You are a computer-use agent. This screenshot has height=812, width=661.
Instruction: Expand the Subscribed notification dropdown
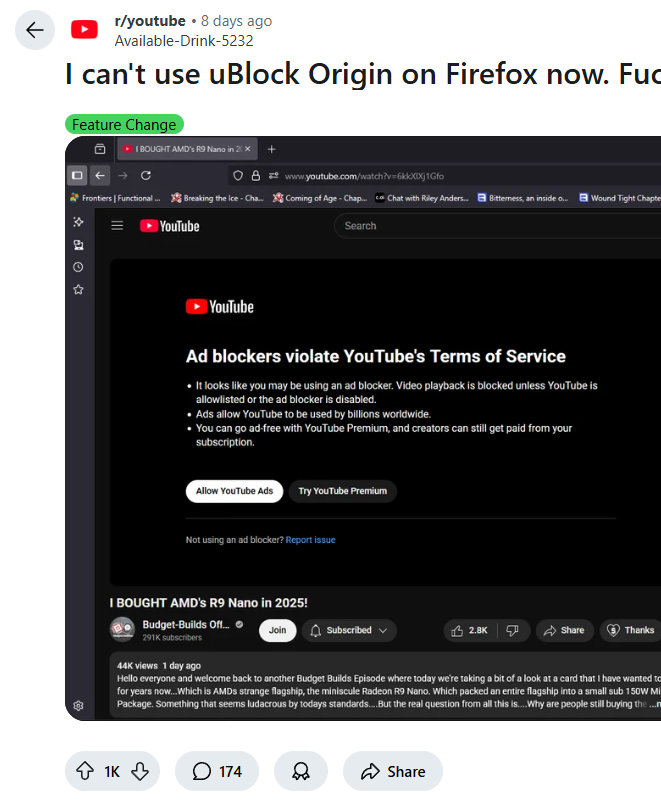(x=349, y=630)
